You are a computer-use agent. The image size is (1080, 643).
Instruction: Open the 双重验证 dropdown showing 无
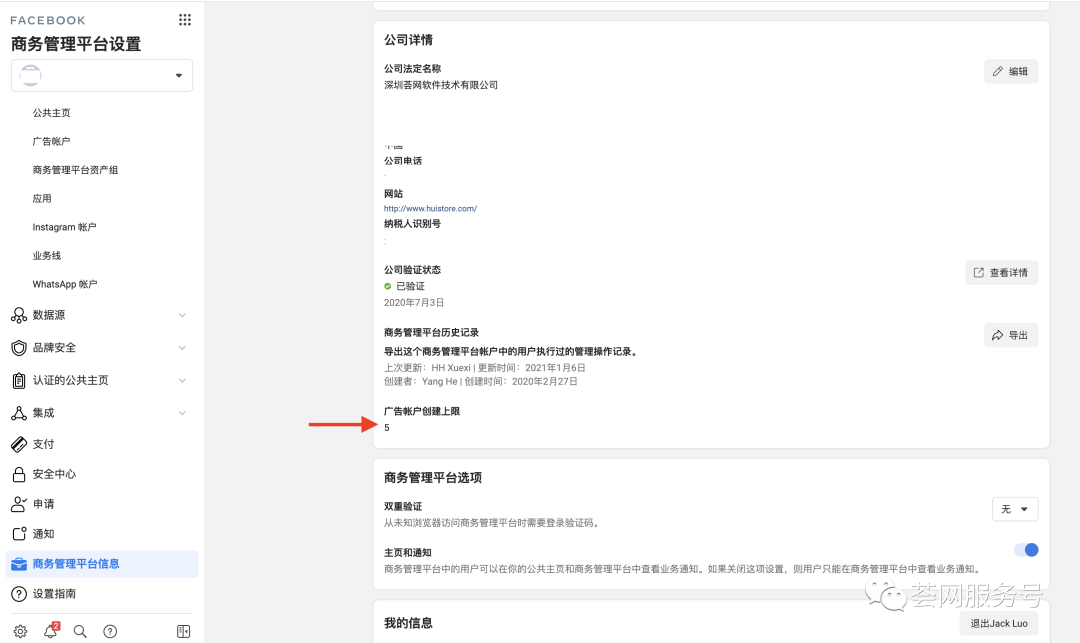[x=1014, y=509]
